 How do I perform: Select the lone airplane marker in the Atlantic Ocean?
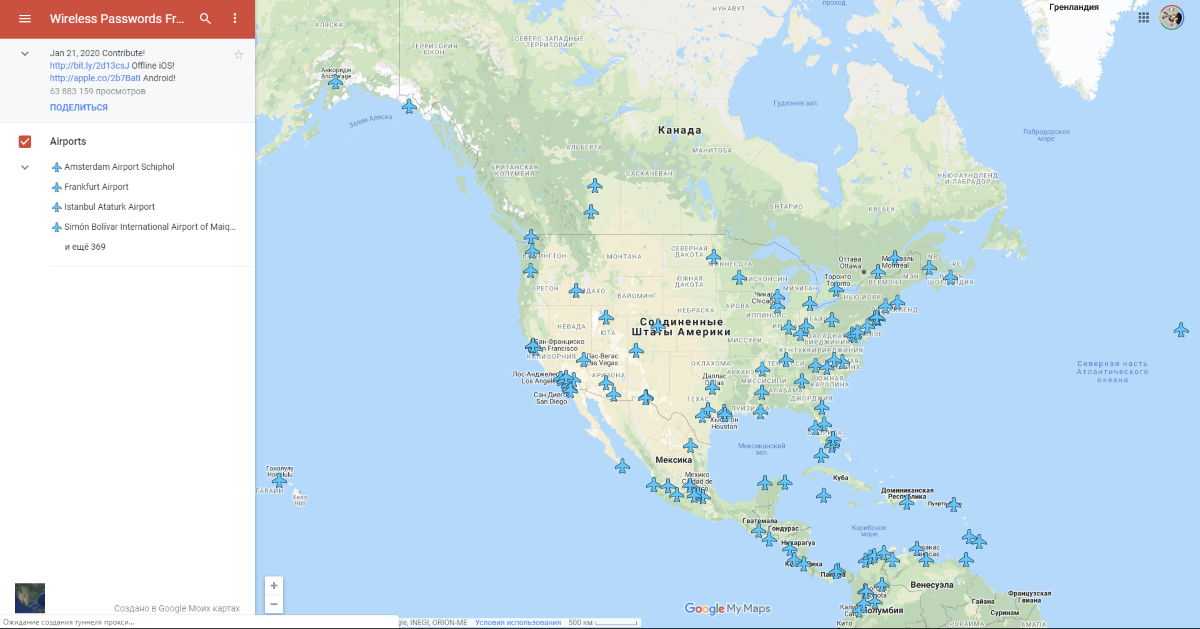pyautogui.click(x=1181, y=329)
